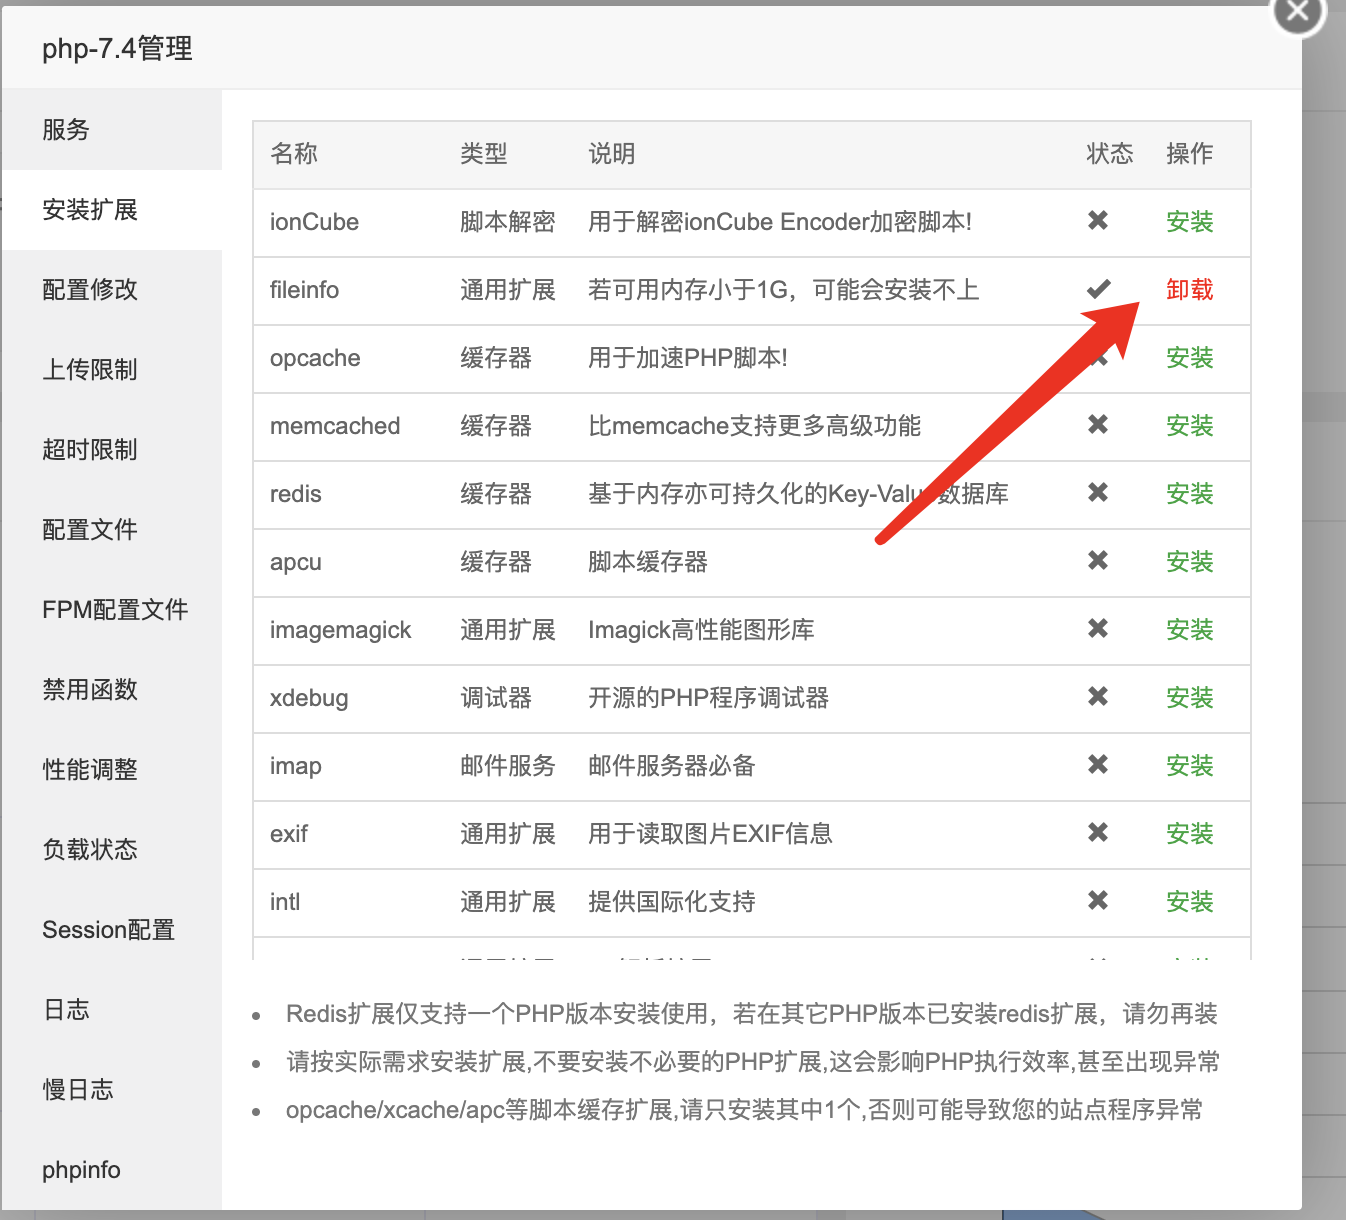This screenshot has width=1346, height=1220.
Task: Open 上传限制 settings
Action: [x=112, y=370]
